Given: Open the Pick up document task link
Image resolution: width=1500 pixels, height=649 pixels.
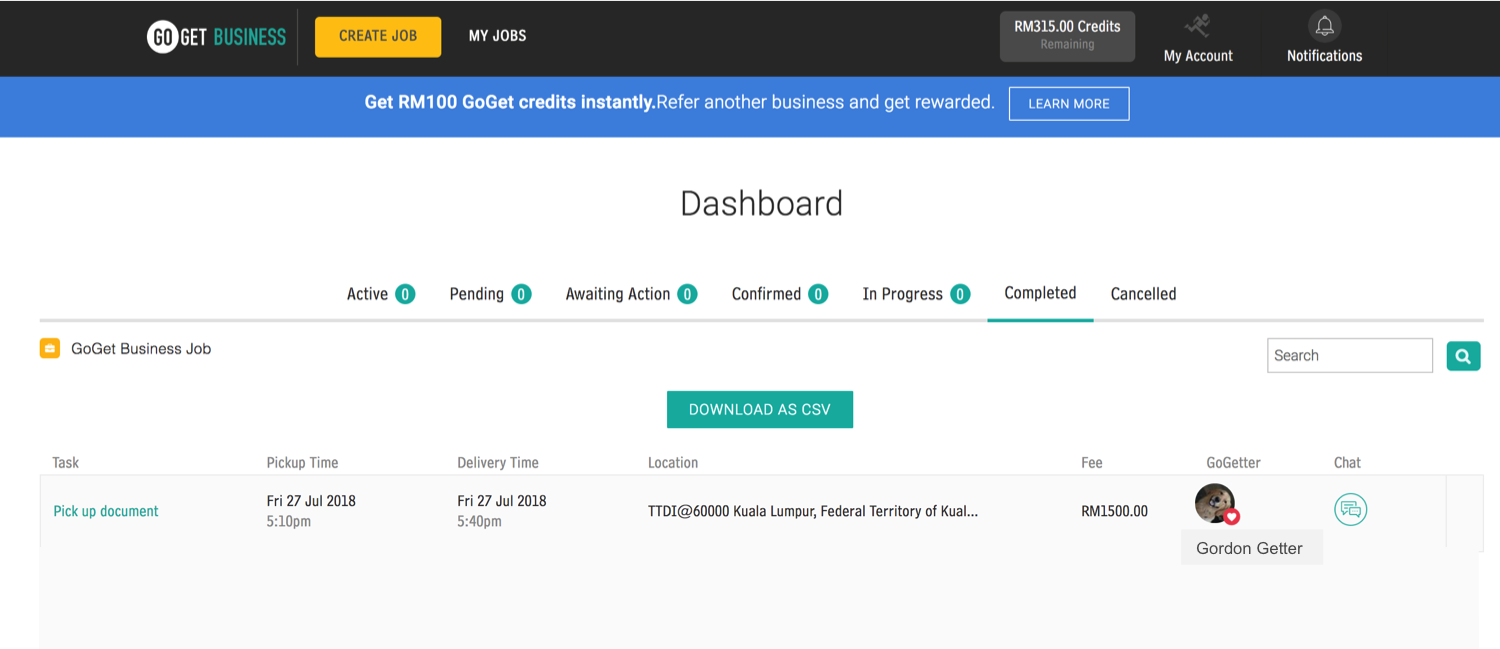Looking at the screenshot, I should [106, 511].
